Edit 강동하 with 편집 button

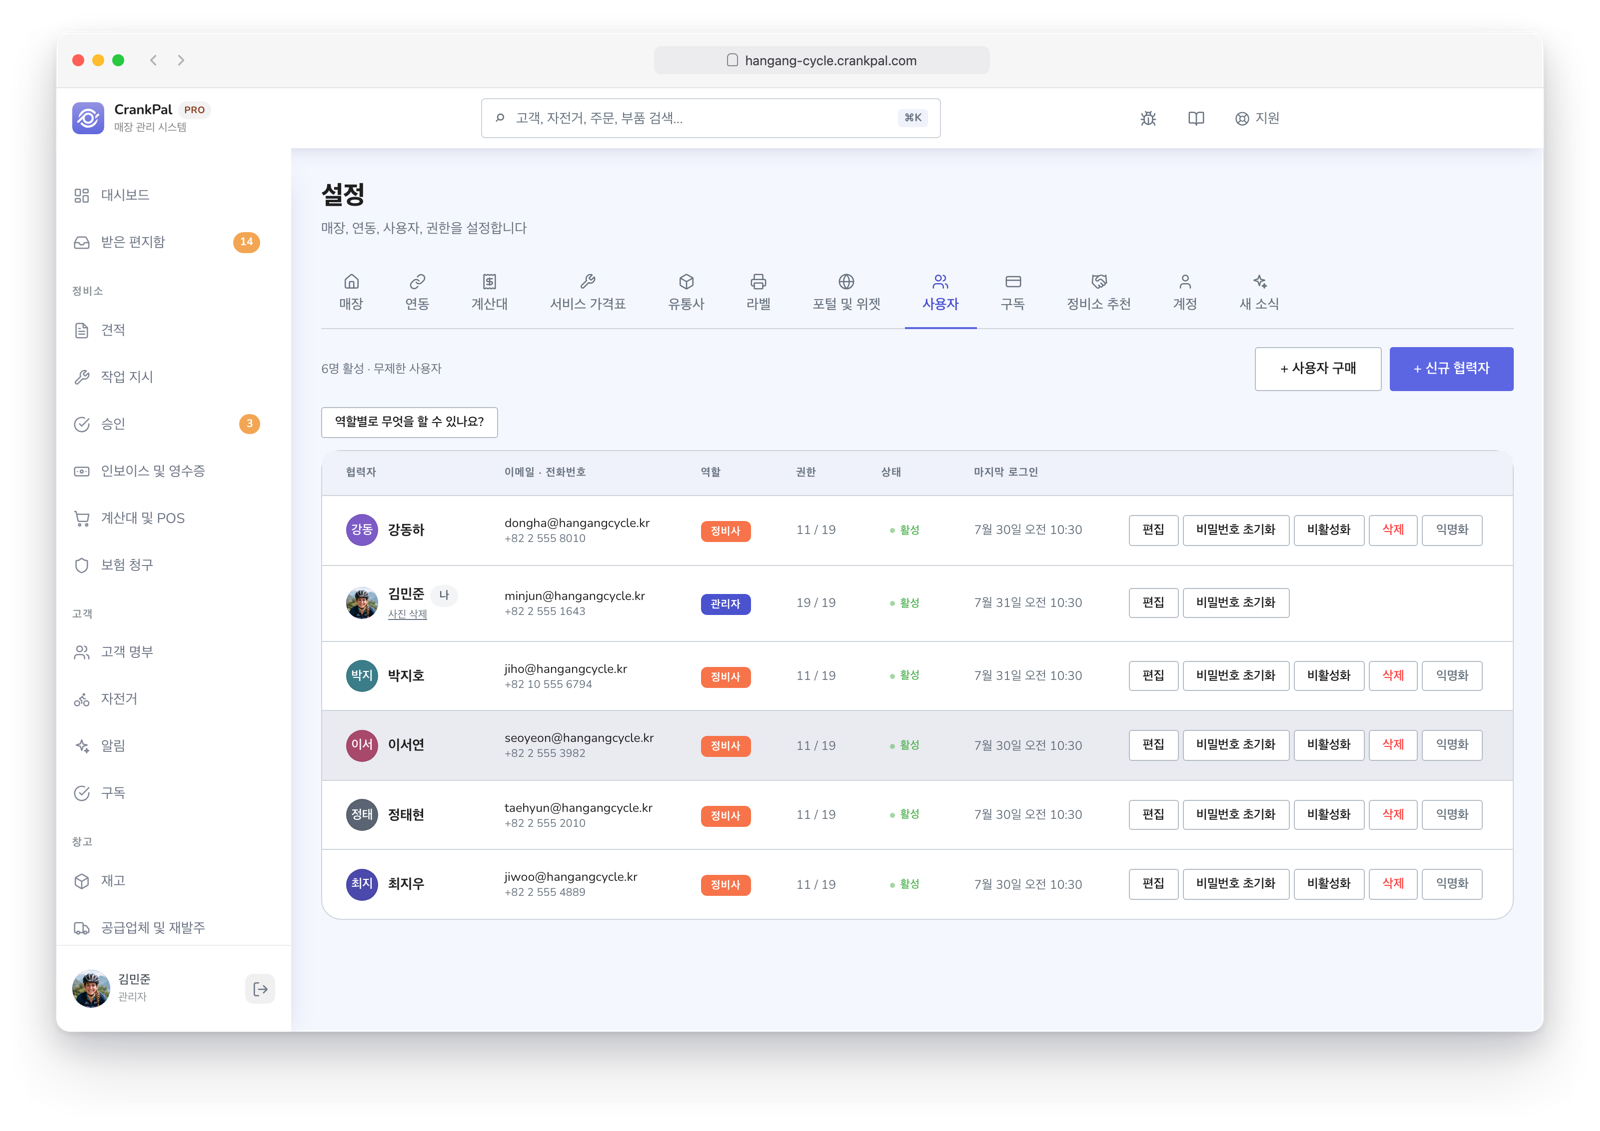click(x=1153, y=530)
